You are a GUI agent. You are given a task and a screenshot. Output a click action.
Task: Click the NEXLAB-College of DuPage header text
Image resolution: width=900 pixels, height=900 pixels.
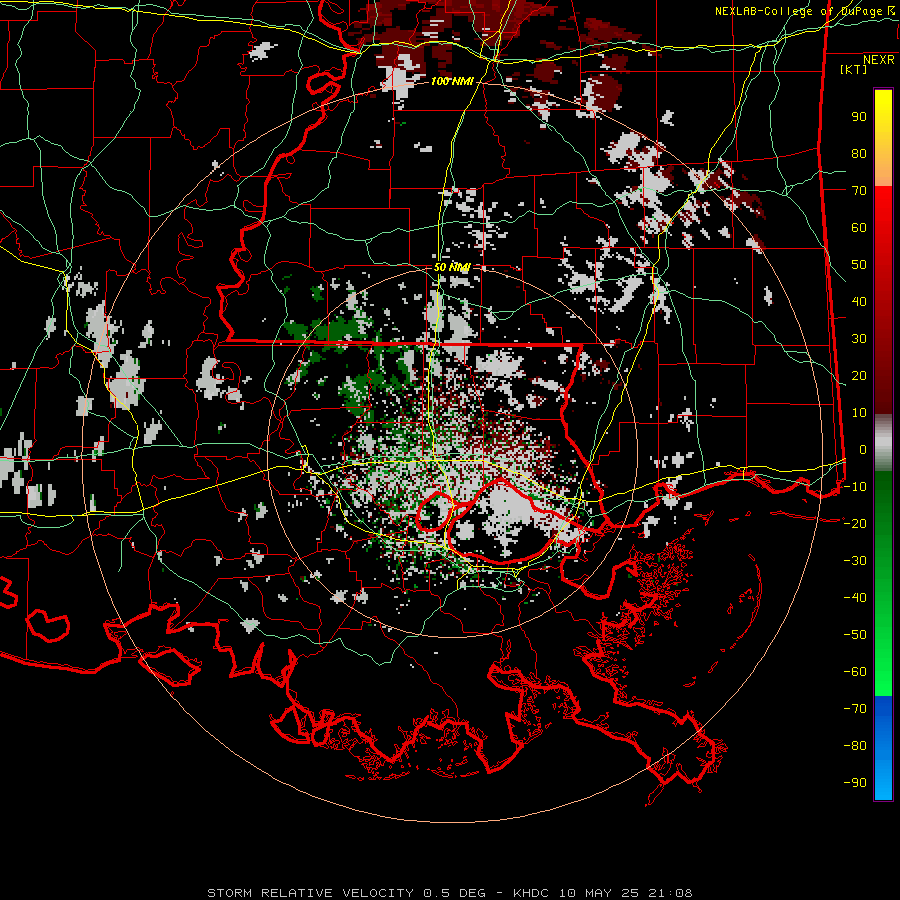[x=798, y=11]
